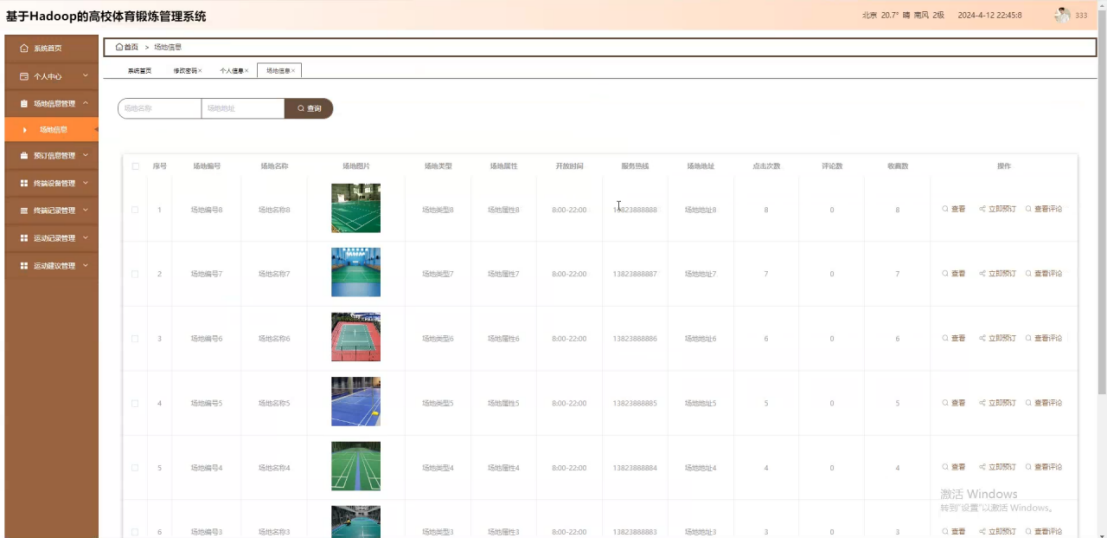Viewport: 1108px width, 538px height.
Task: Open 系统首页 in the sidebar menu
Action: pyautogui.click(x=52, y=49)
